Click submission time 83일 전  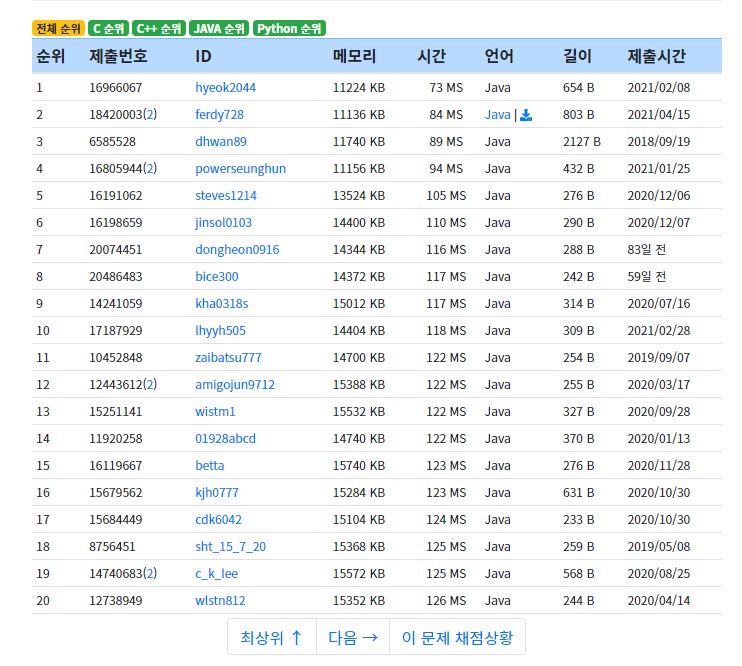646,250
